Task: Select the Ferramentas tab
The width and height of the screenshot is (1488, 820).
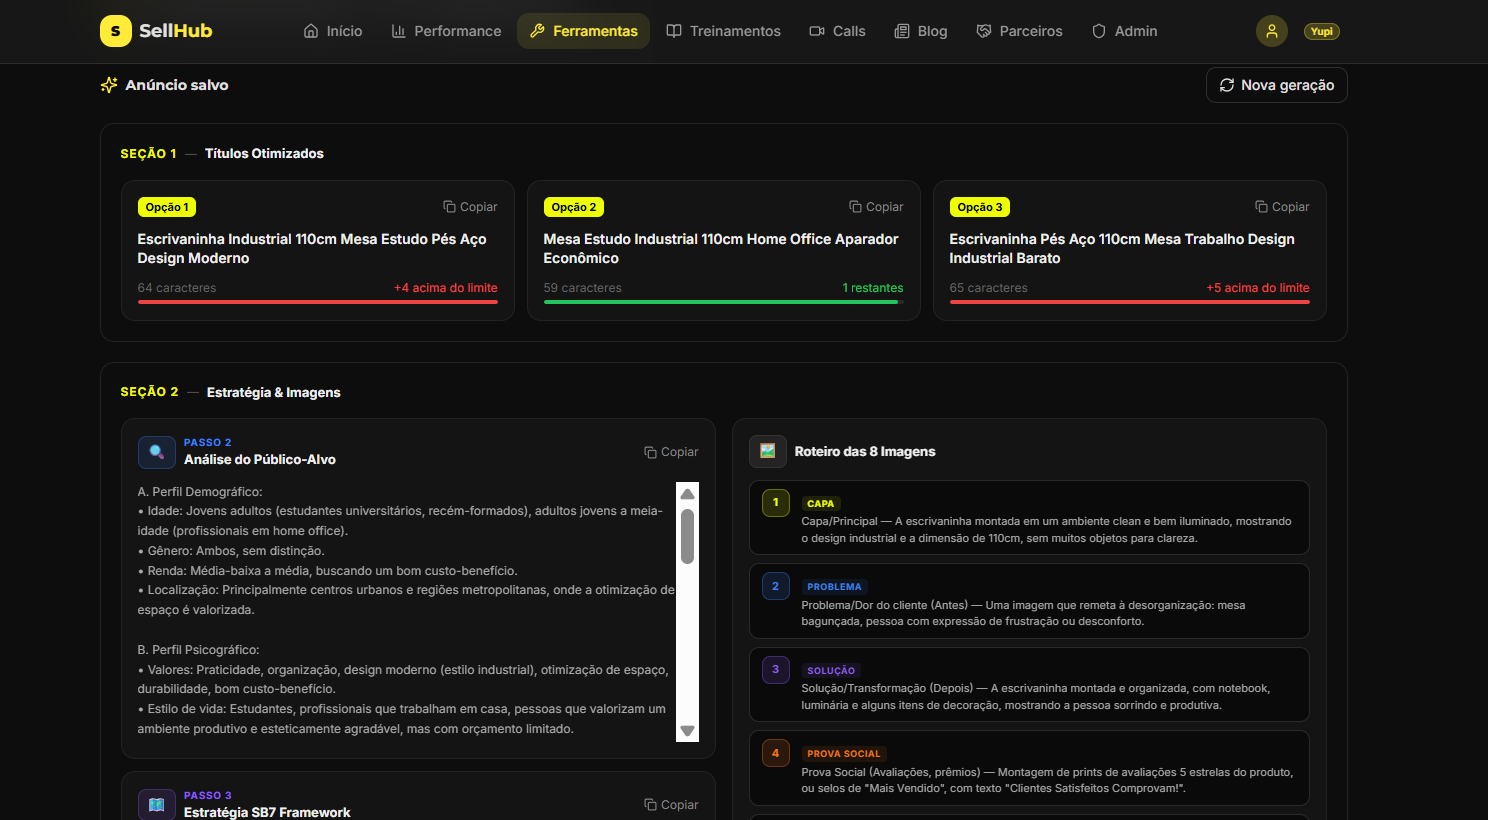Action: click(583, 31)
